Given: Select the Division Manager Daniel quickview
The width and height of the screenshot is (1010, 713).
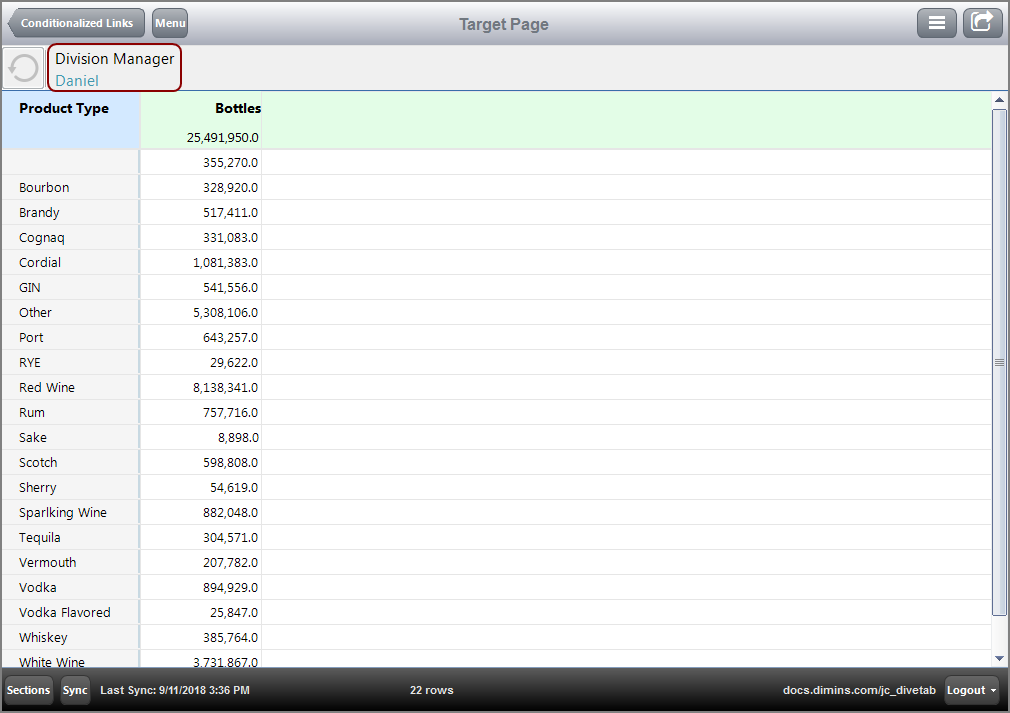Looking at the screenshot, I should (114, 69).
